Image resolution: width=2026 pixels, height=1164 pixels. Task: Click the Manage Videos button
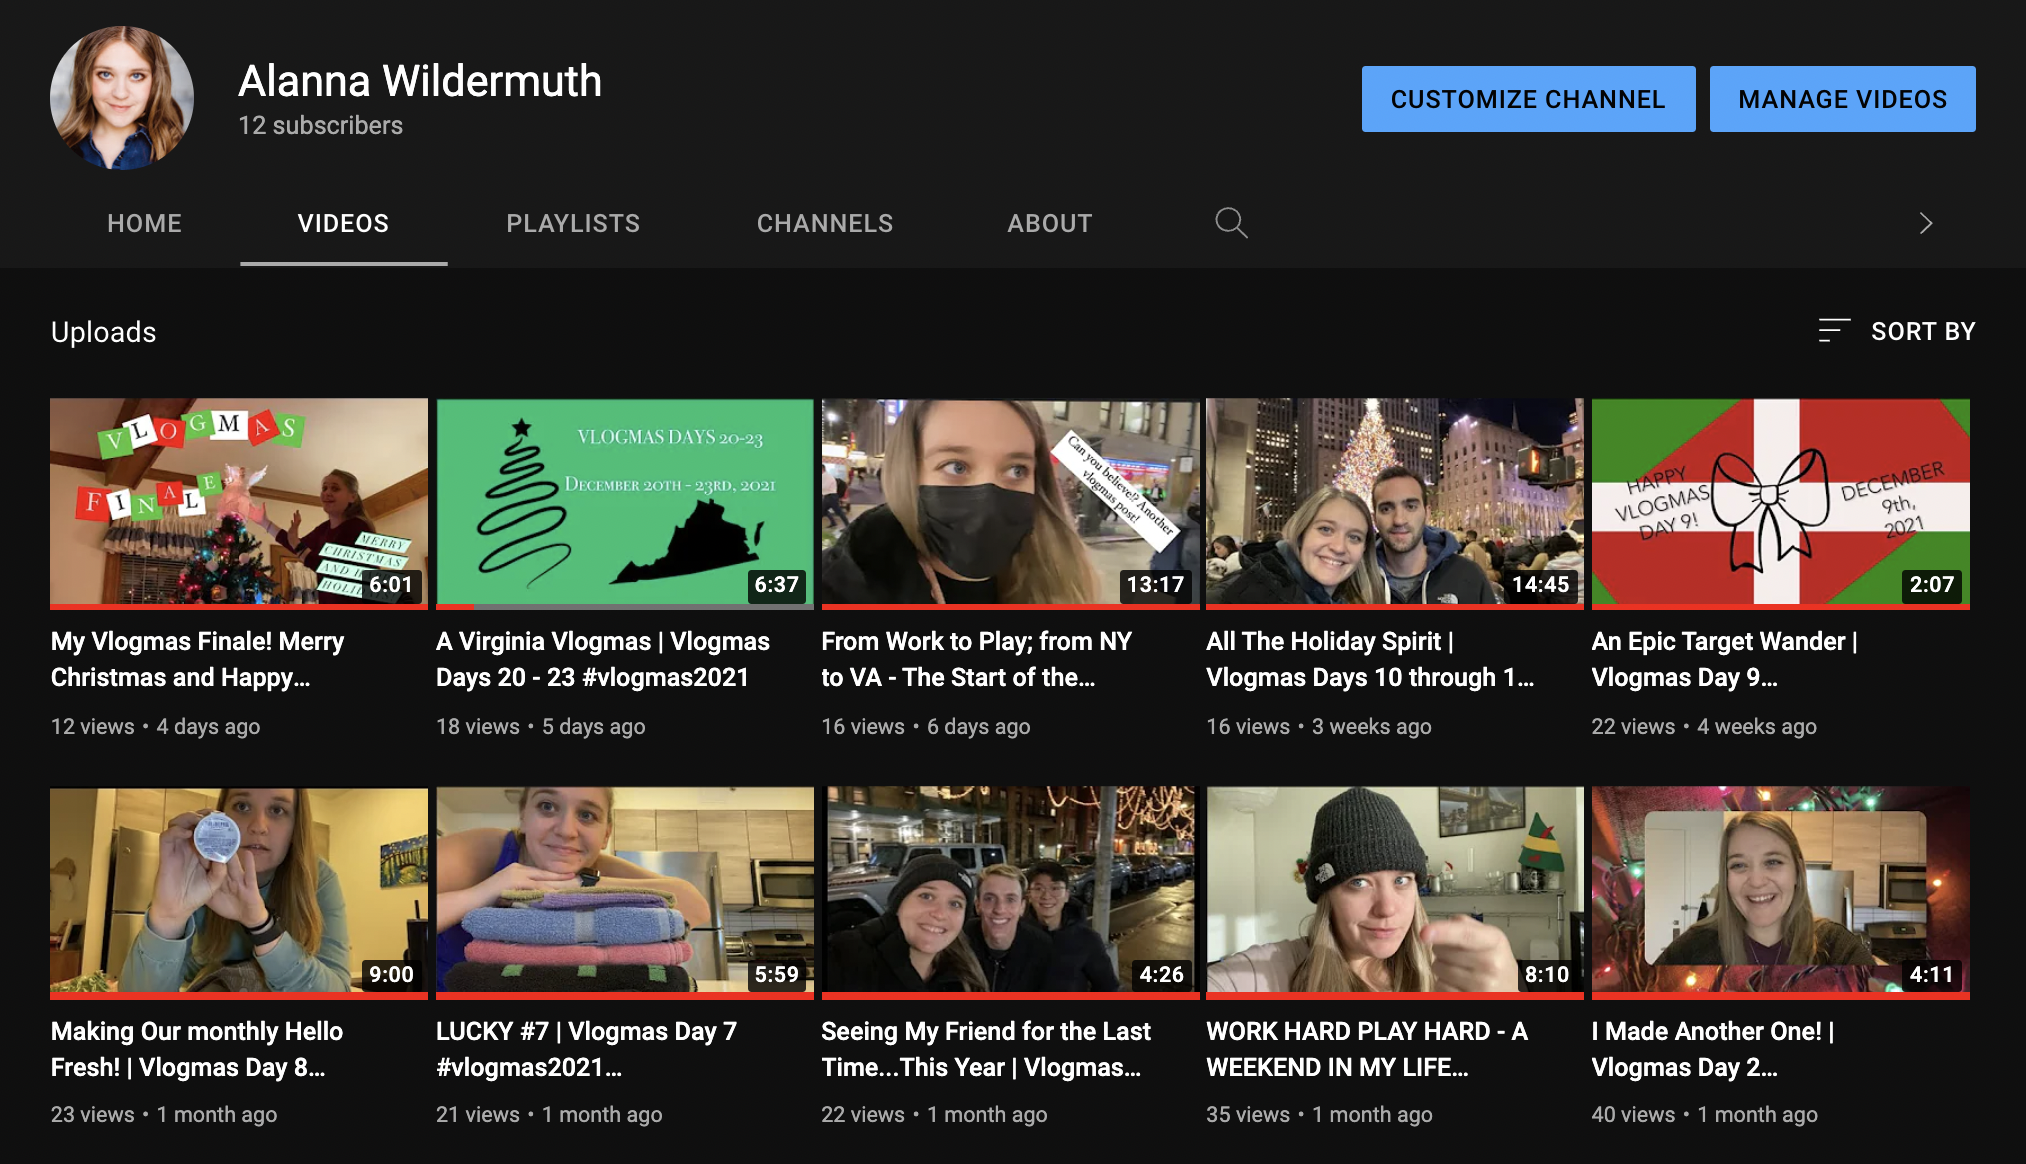(x=1842, y=99)
